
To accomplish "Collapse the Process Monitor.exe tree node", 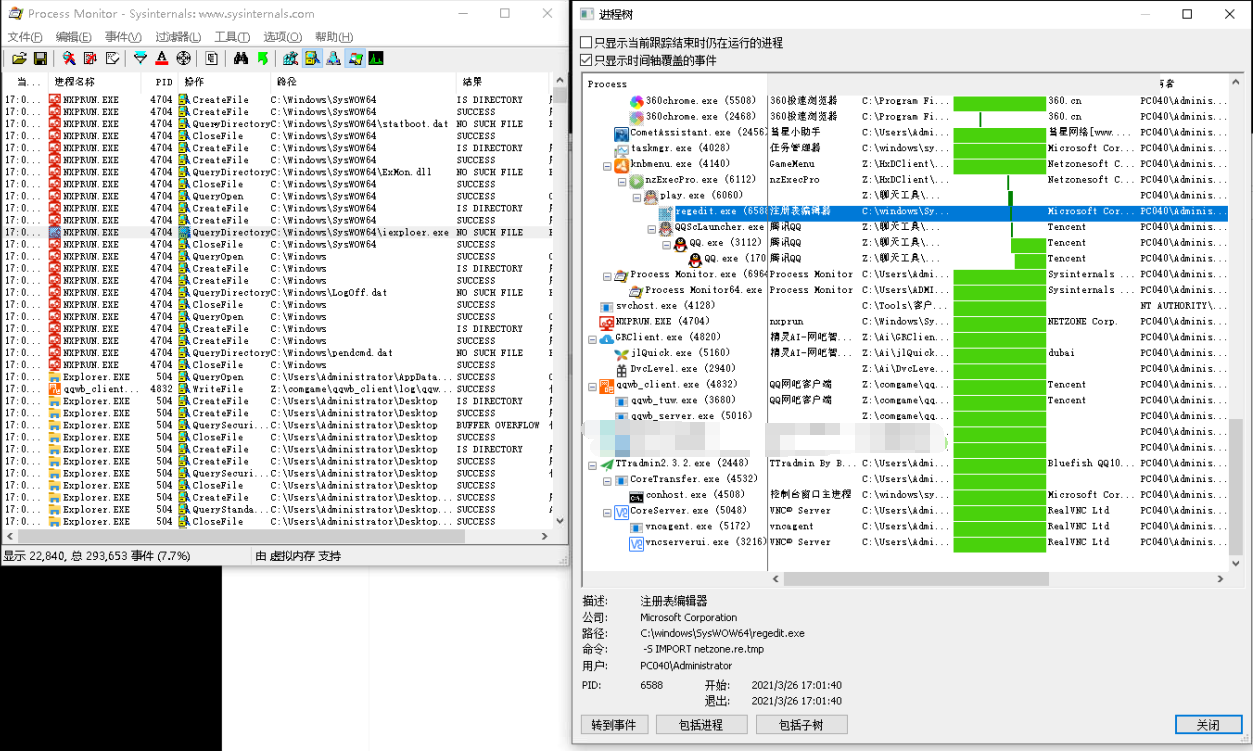I will point(607,275).
